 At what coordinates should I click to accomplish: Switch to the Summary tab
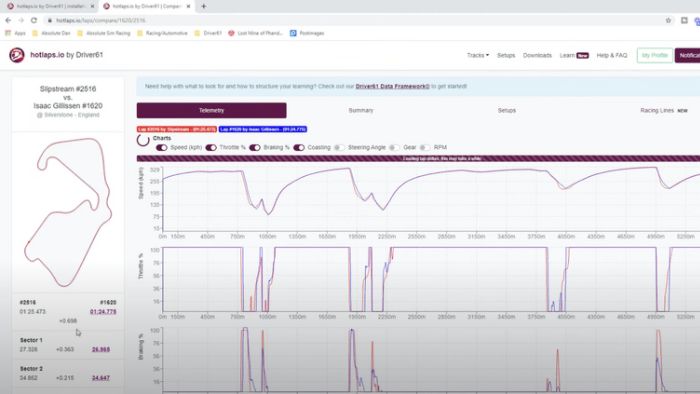[x=361, y=110]
